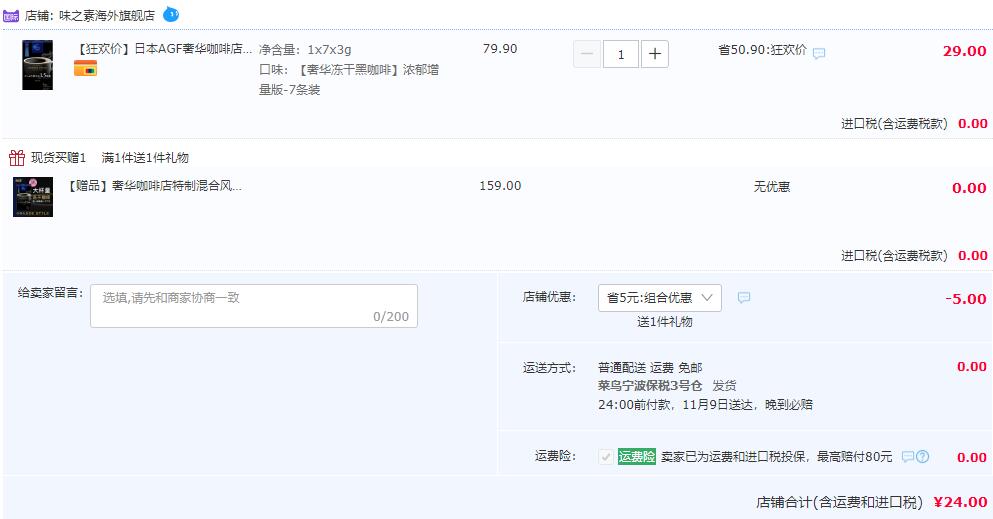The width and height of the screenshot is (993, 519).
Task: Open the 日本AGF奢华咖啡店 product title link
Action: point(165,49)
